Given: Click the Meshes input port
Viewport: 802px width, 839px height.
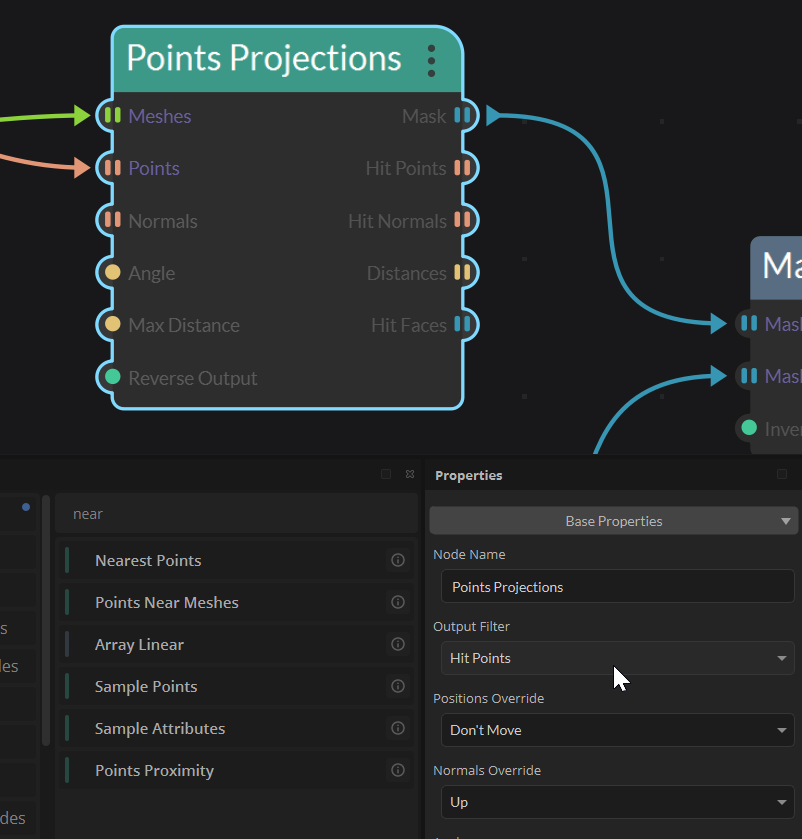Looking at the screenshot, I should (x=112, y=115).
